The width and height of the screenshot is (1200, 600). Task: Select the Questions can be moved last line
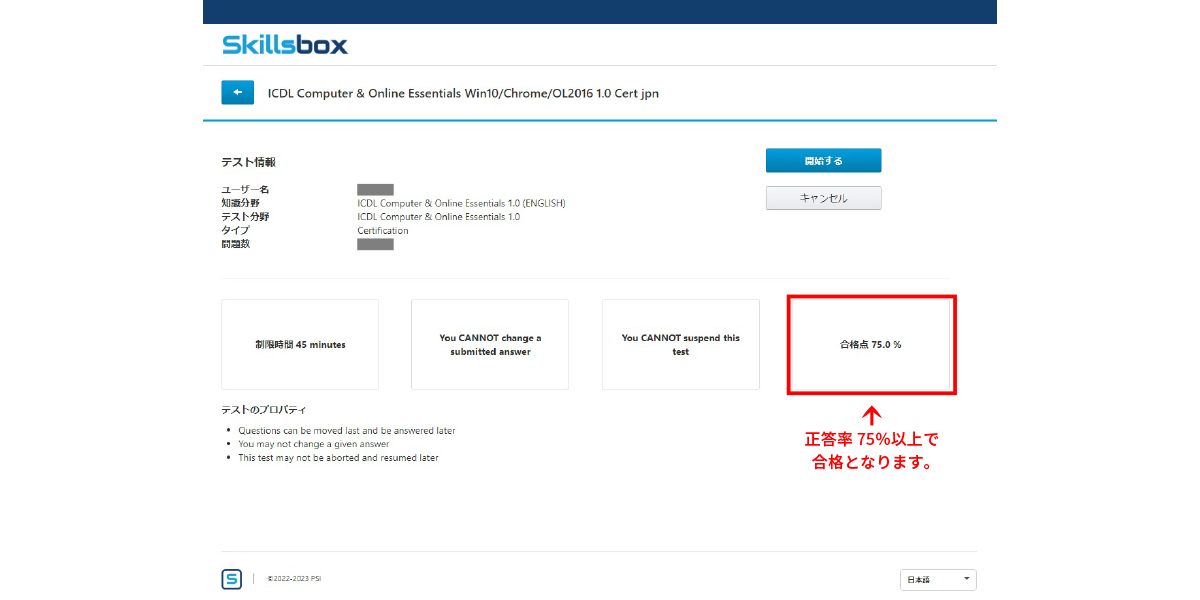click(346, 431)
